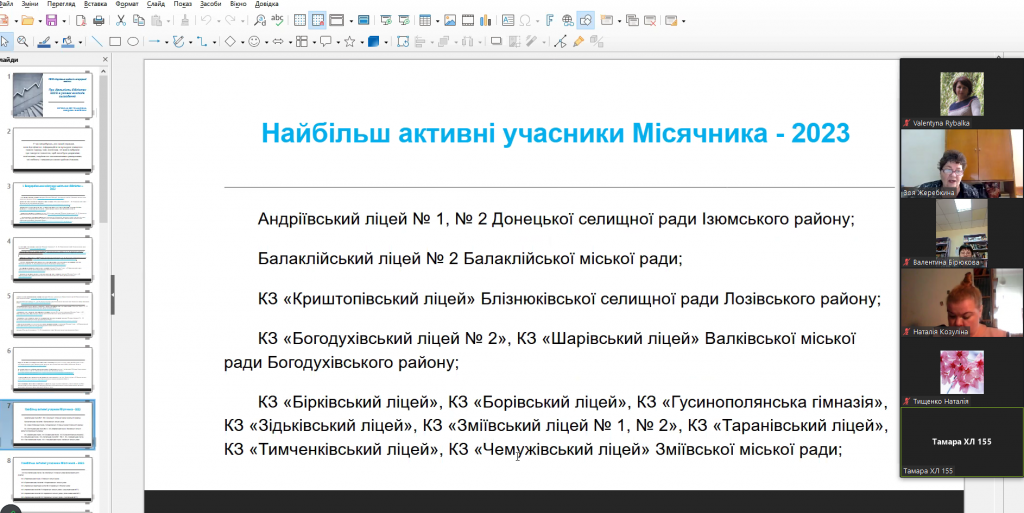Open an existing file with folder icon

(27, 21)
